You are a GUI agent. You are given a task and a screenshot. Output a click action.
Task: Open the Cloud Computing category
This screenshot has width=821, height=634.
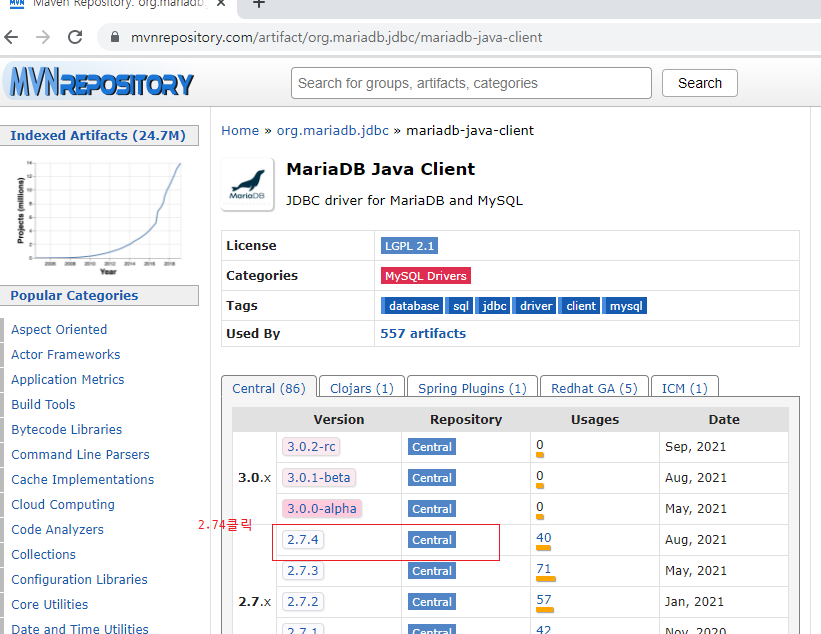coord(63,505)
